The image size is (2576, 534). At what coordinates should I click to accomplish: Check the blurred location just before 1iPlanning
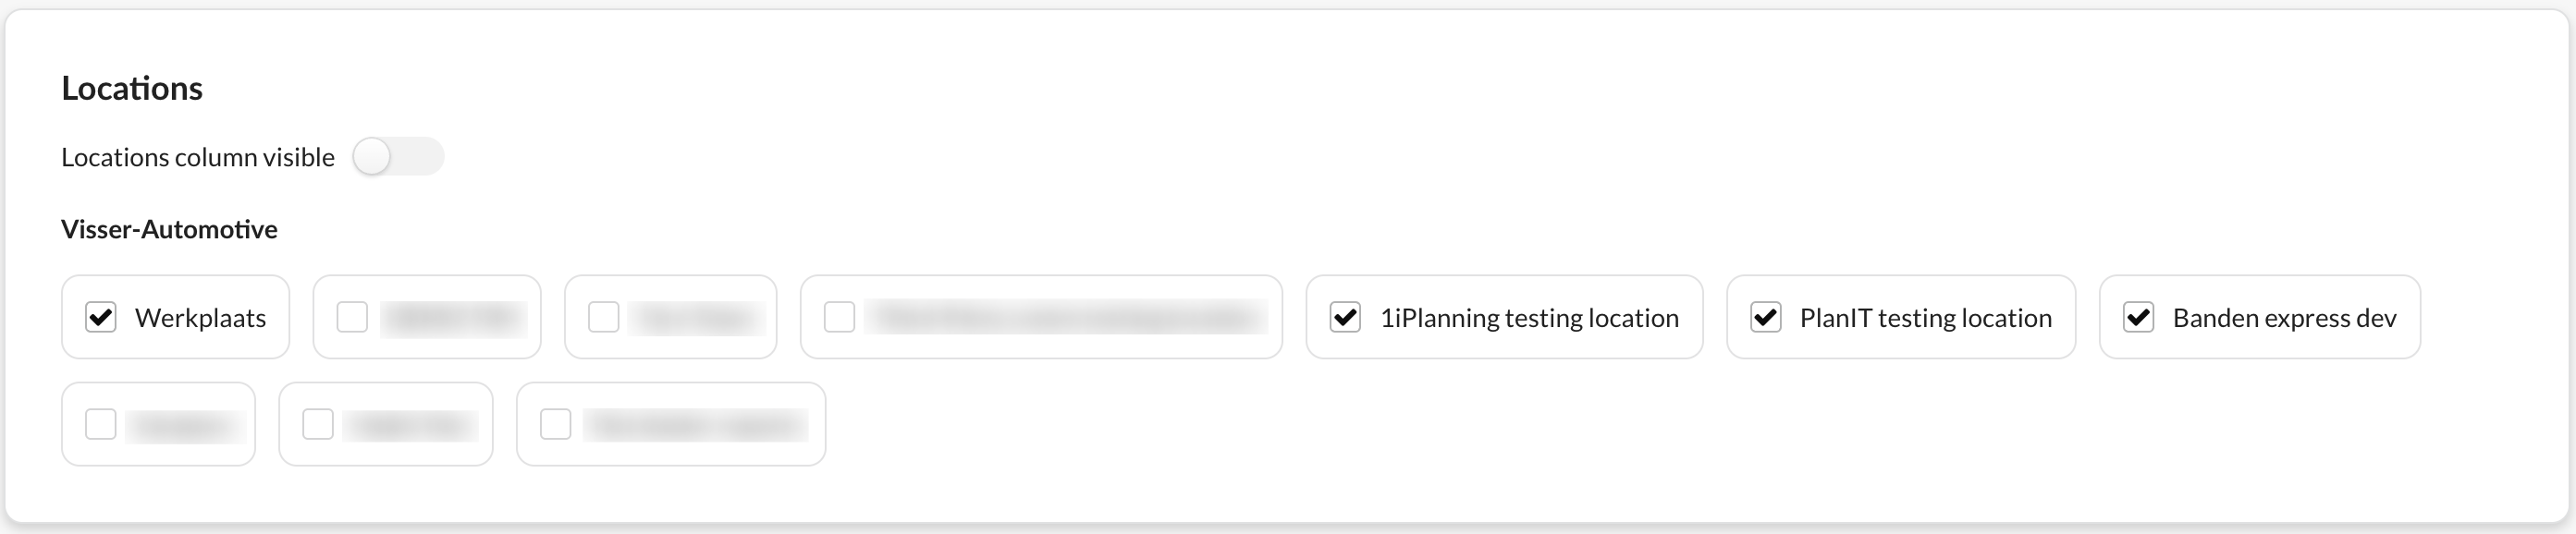839,317
